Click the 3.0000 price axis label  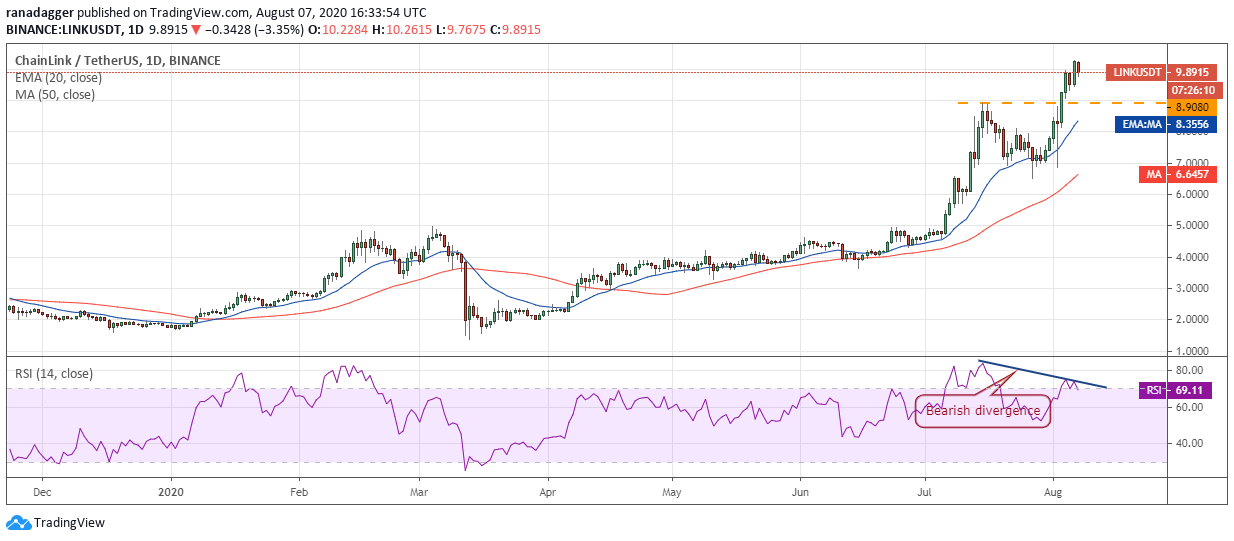coord(1193,288)
